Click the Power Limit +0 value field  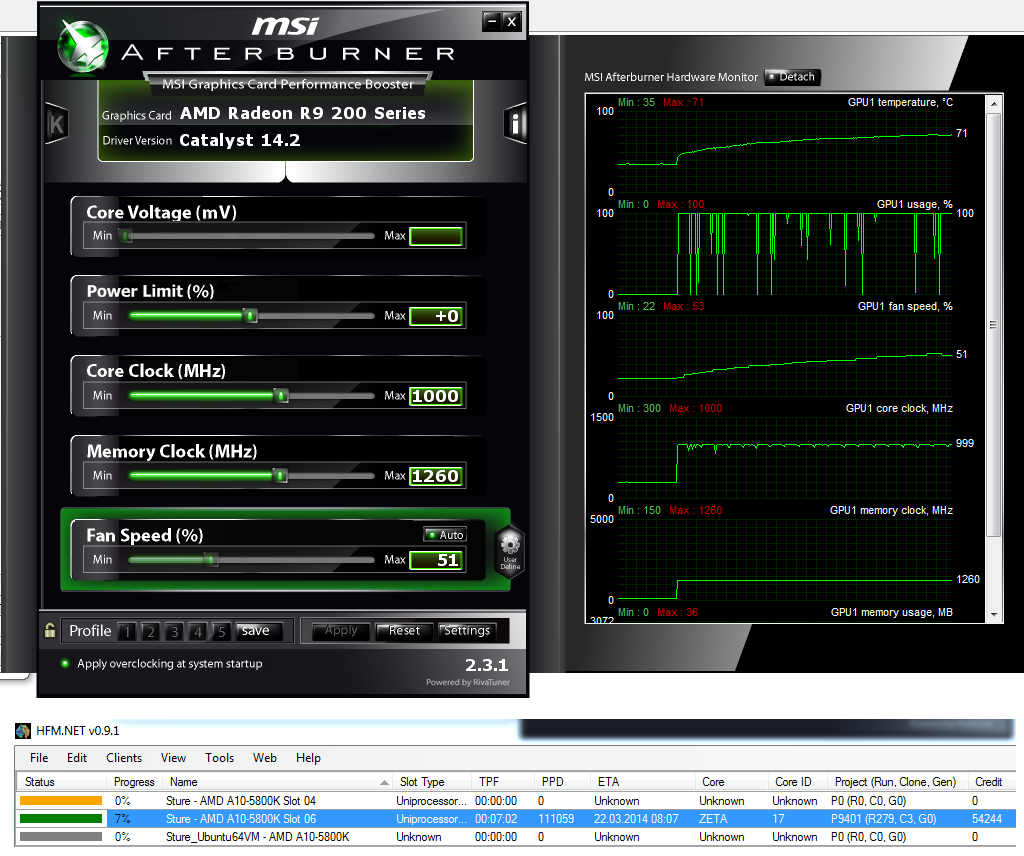pos(436,316)
